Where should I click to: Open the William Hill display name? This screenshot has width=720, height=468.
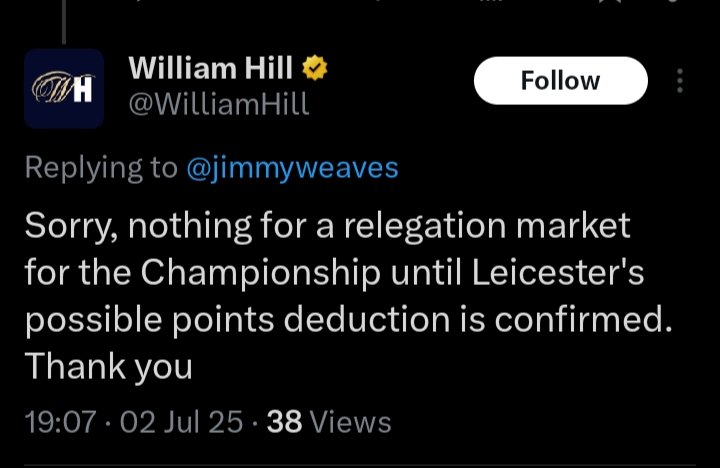point(210,68)
